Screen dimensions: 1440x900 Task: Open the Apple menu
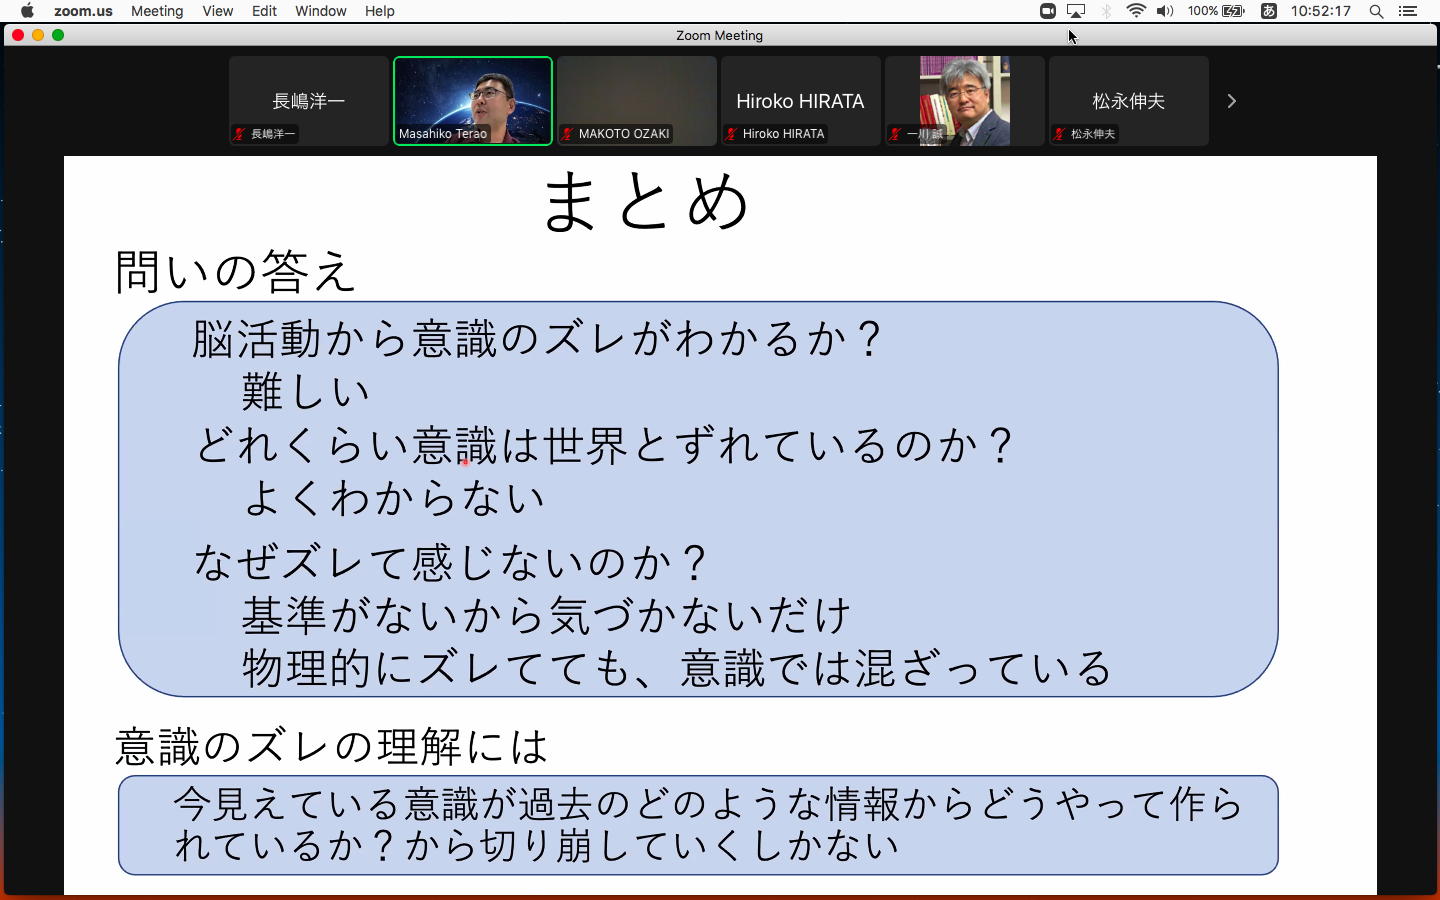point(27,11)
